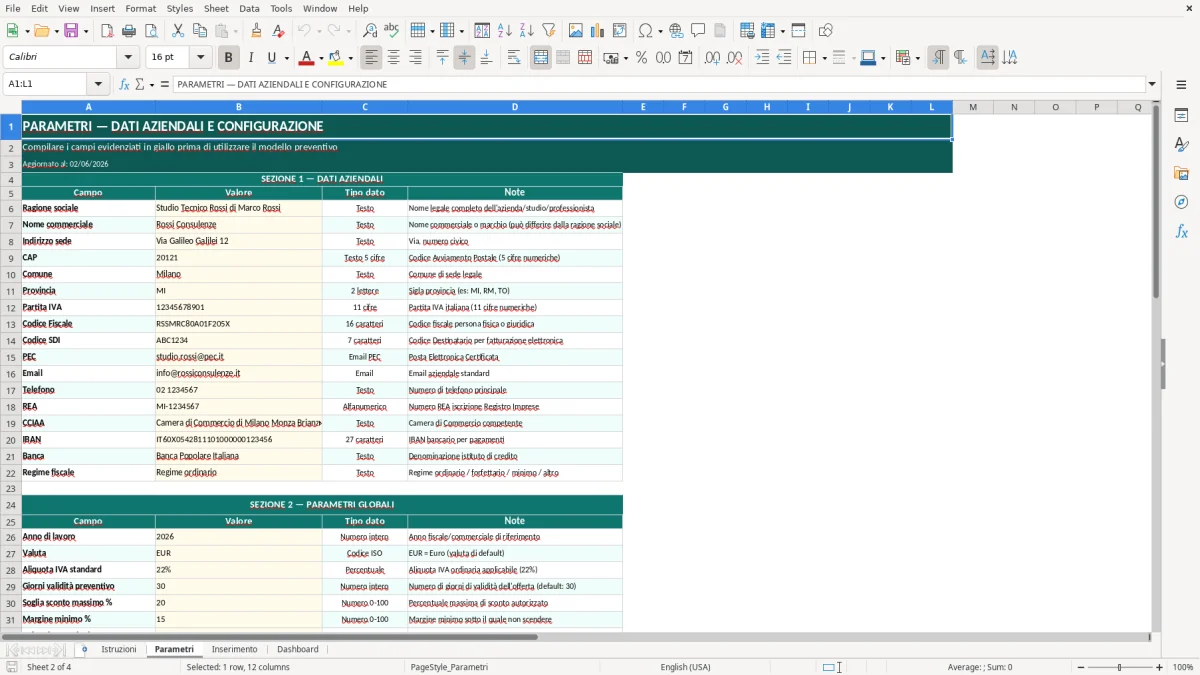The height and width of the screenshot is (675, 1200).
Task: Toggle Underline formatting
Action: [271, 58]
